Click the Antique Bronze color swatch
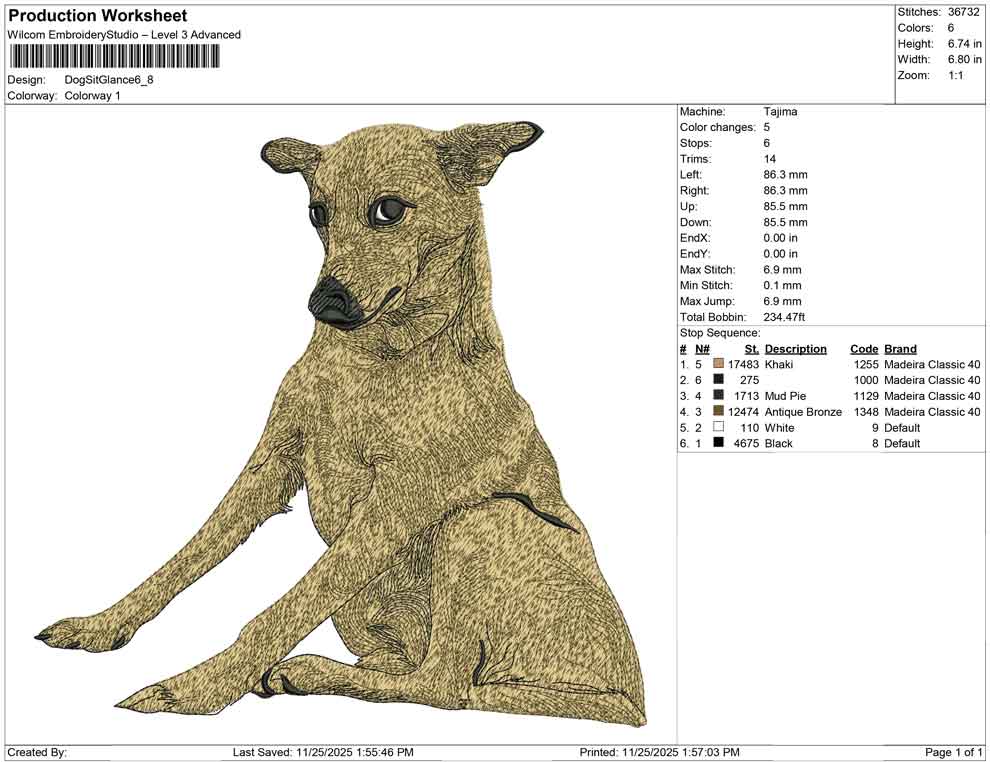Viewport: 990px width, 762px height. tap(718, 412)
